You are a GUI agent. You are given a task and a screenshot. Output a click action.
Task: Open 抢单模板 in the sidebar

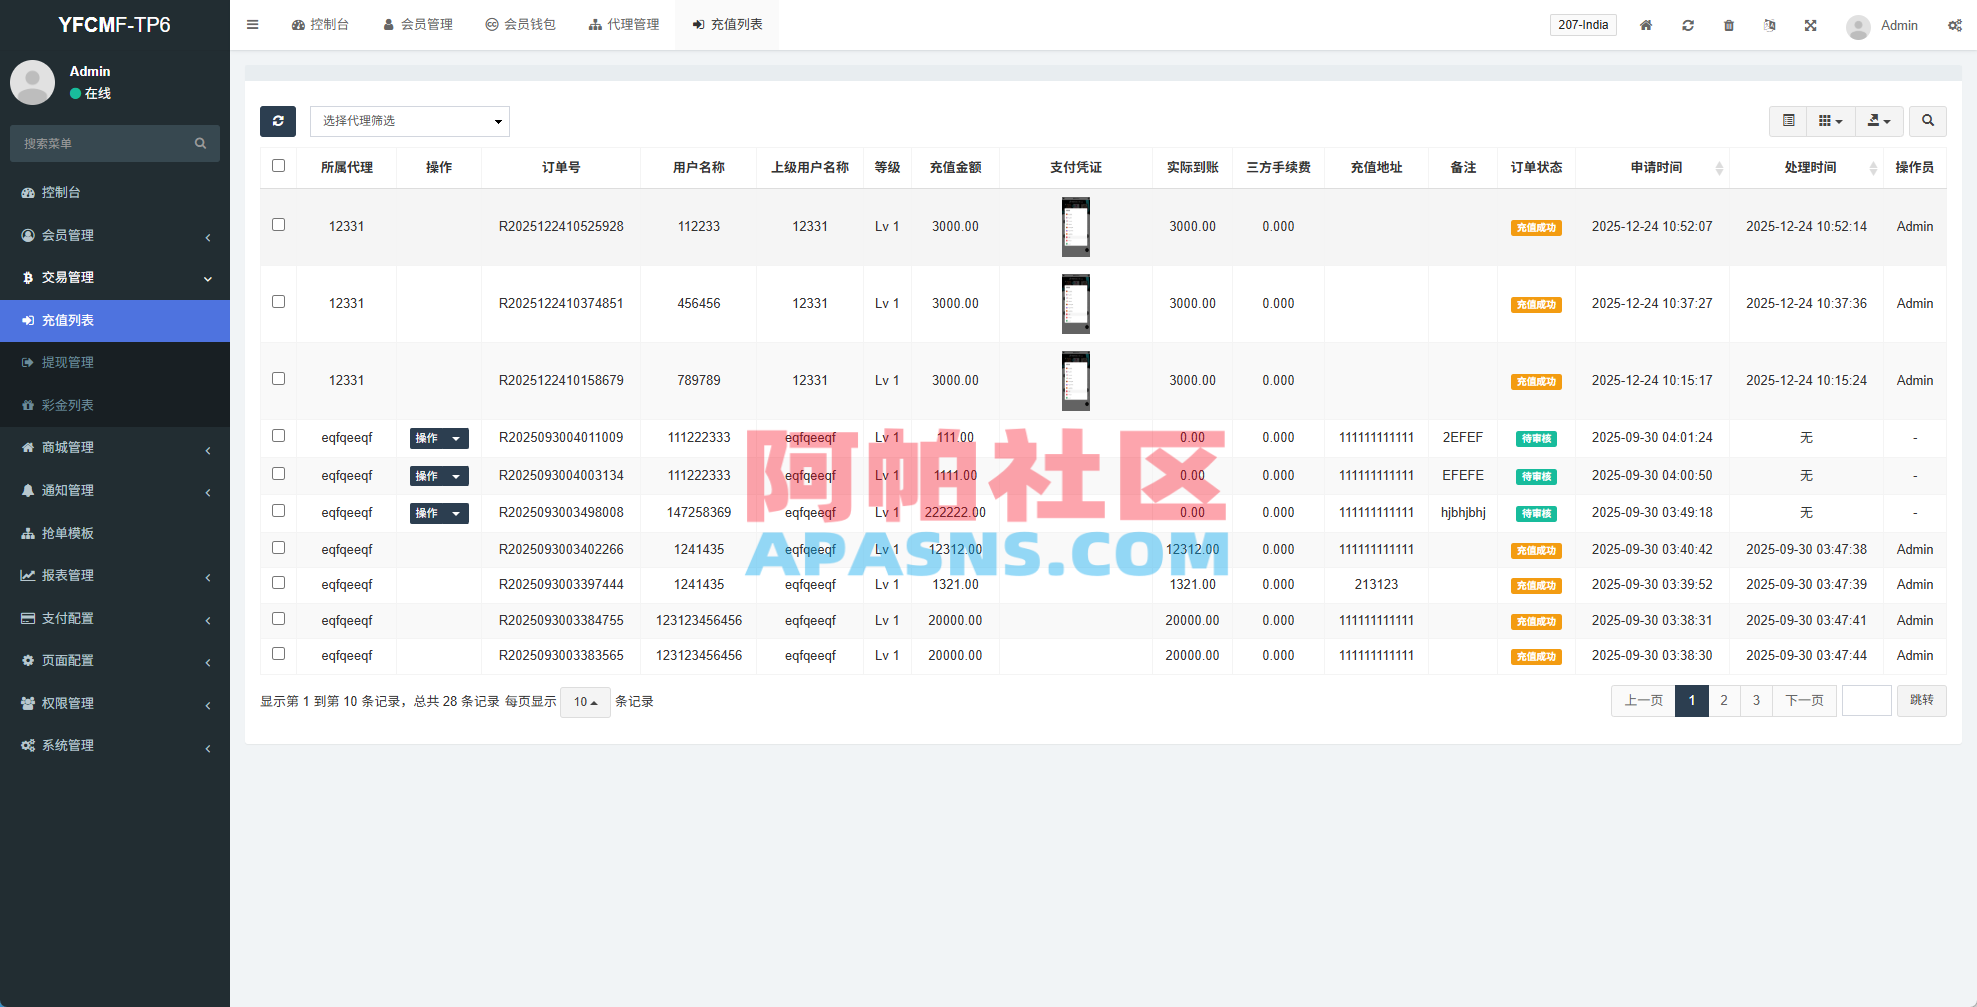pos(115,533)
